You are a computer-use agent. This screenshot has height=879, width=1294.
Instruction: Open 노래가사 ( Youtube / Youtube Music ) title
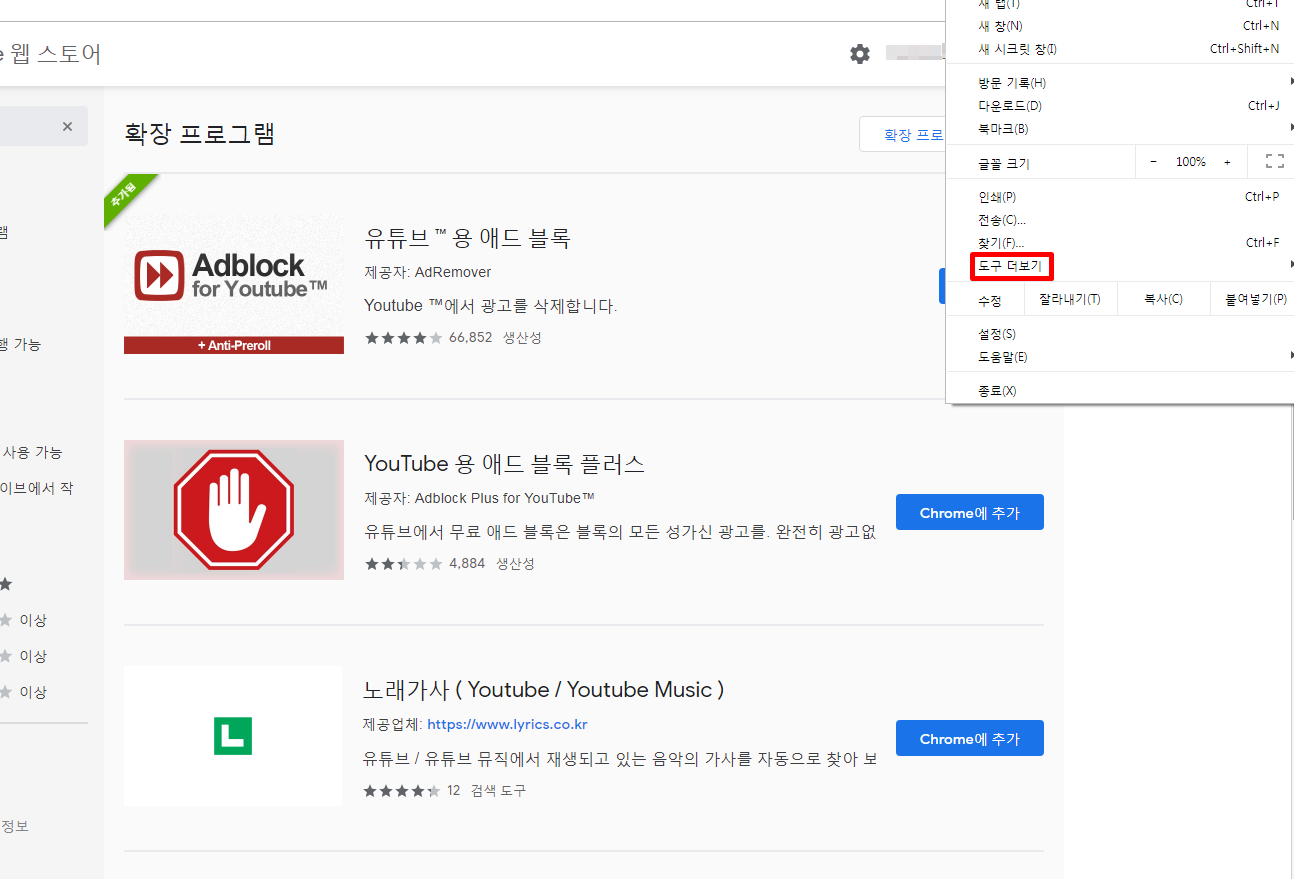544,690
